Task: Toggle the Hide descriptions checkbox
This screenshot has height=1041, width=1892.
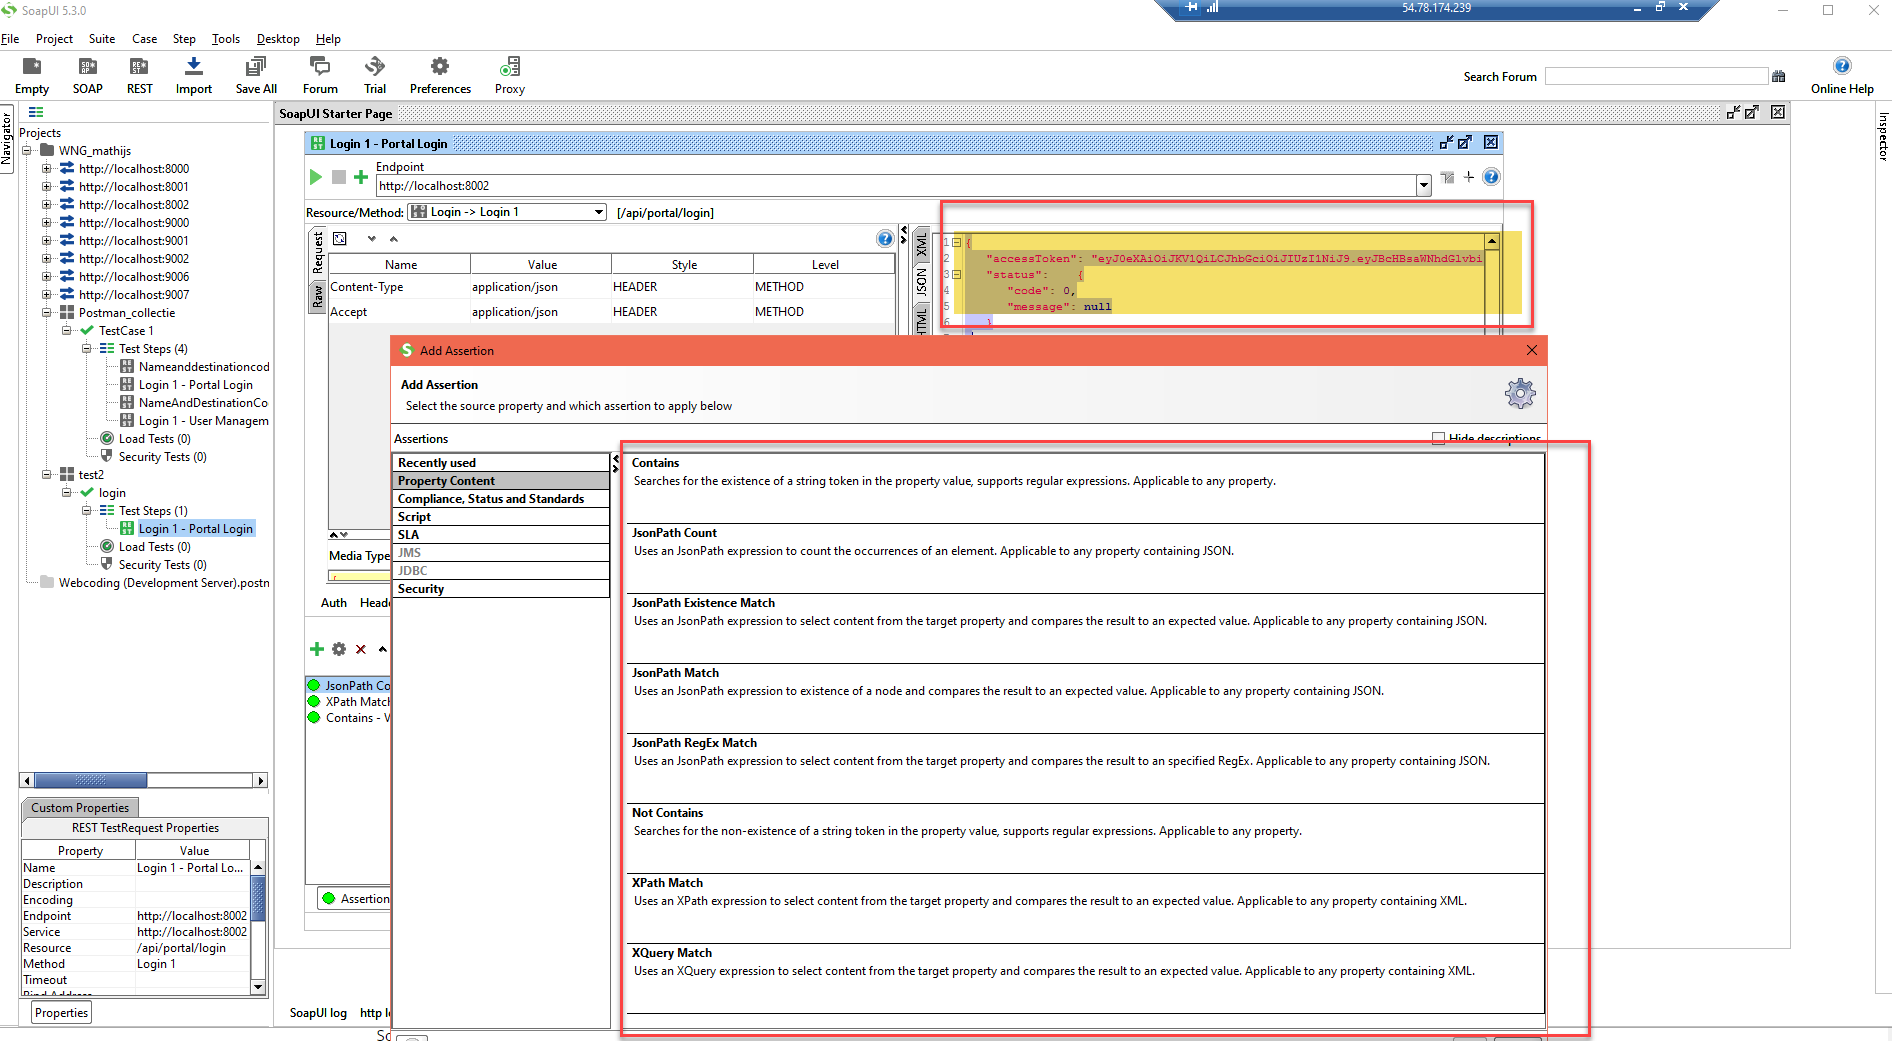Action: (x=1438, y=438)
